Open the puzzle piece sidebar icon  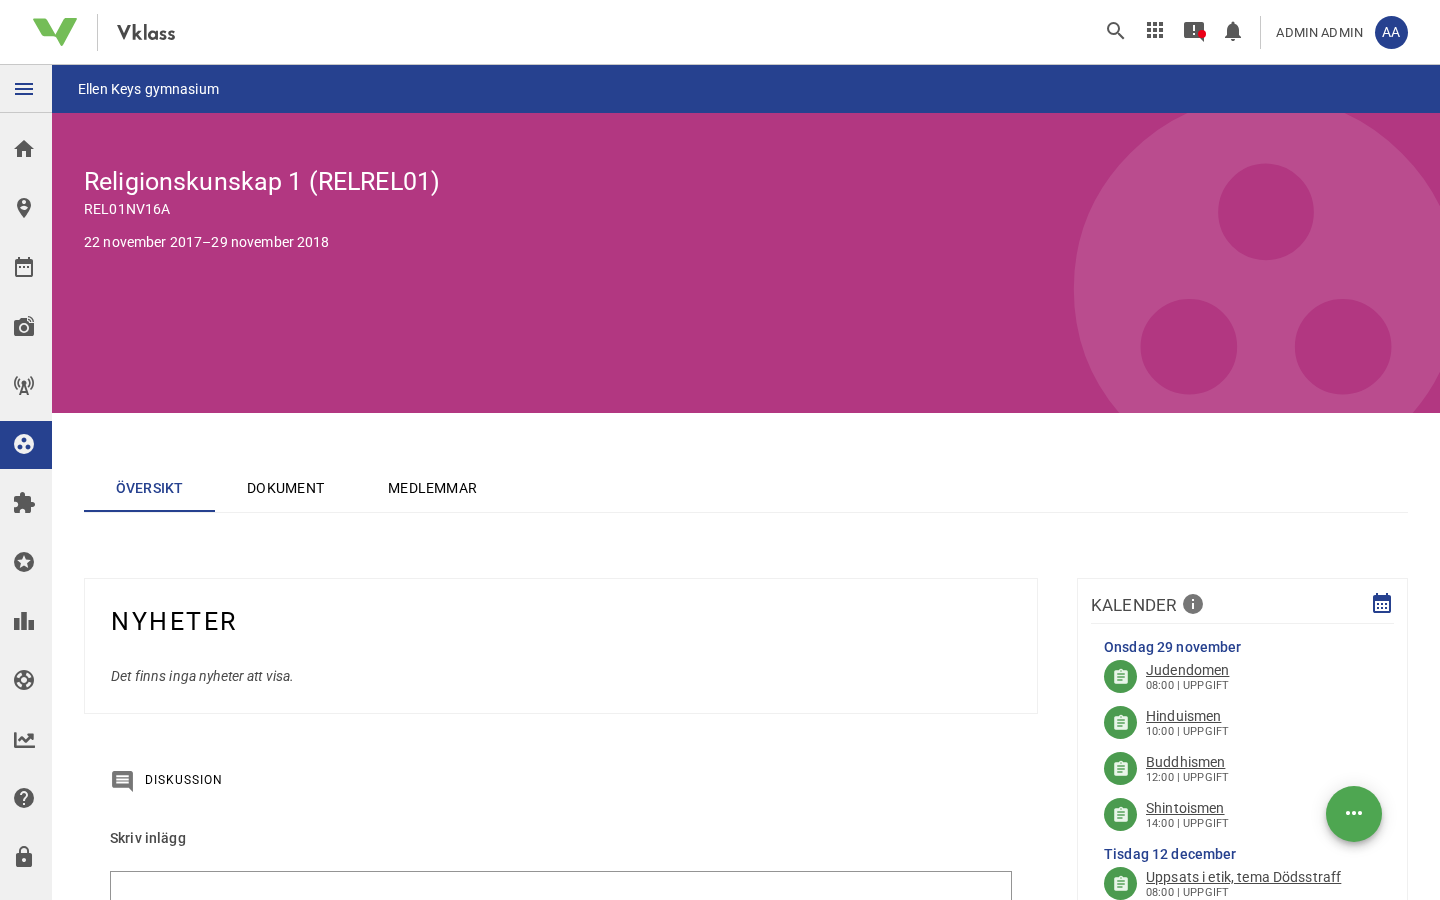tap(24, 503)
